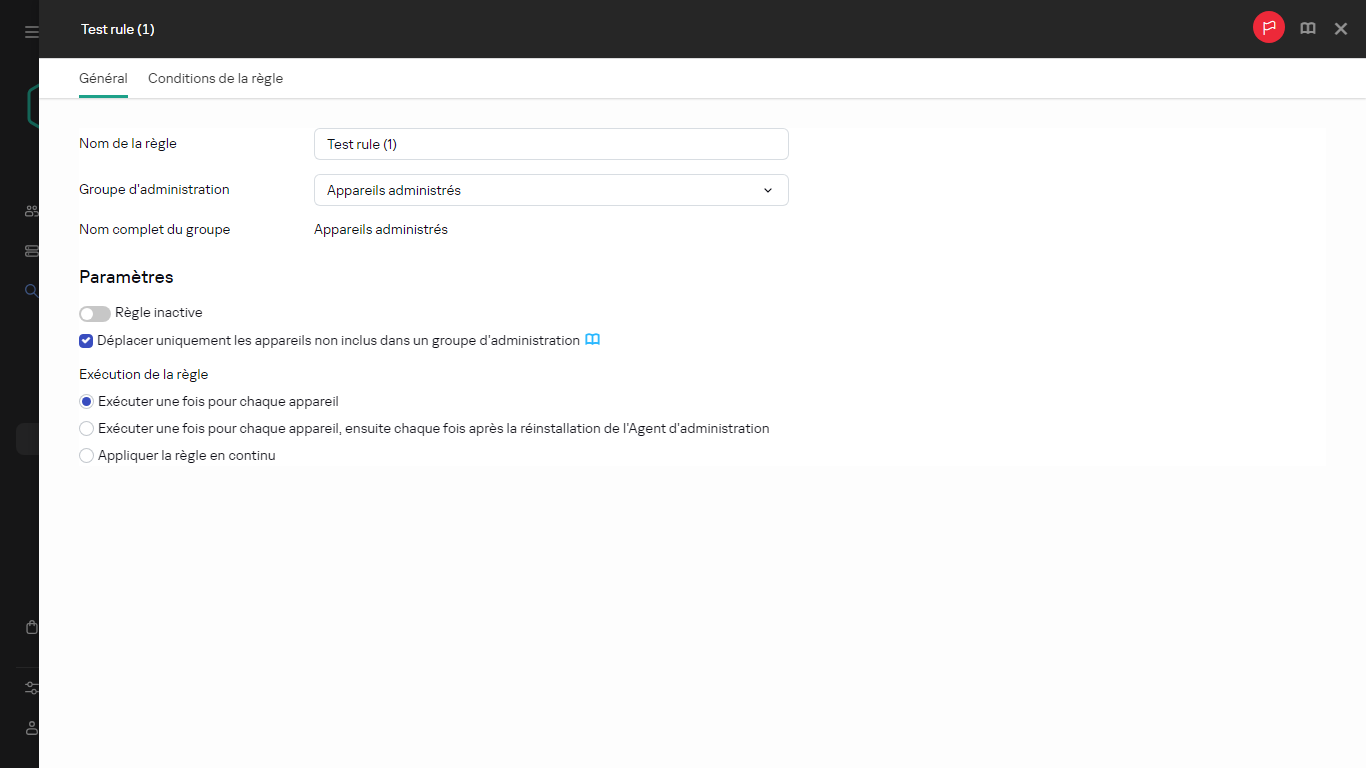Click the red flag notifications icon
This screenshot has width=1366, height=768.
click(1268, 28)
